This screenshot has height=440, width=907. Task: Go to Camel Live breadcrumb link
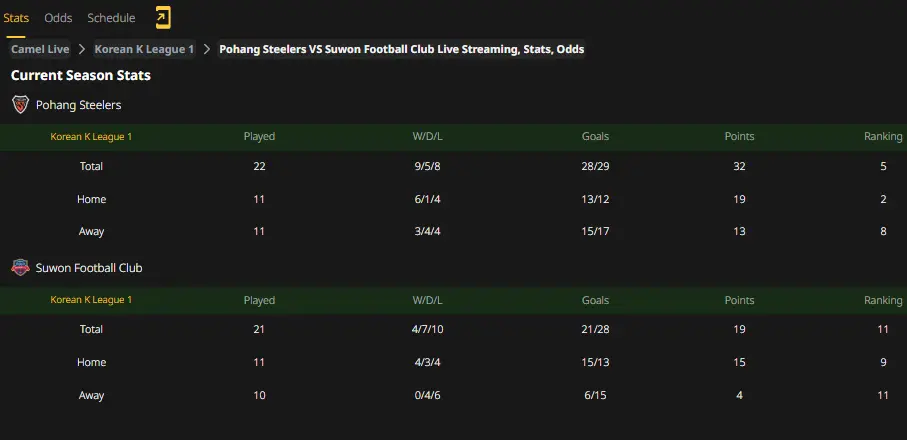pyautogui.click(x=40, y=49)
